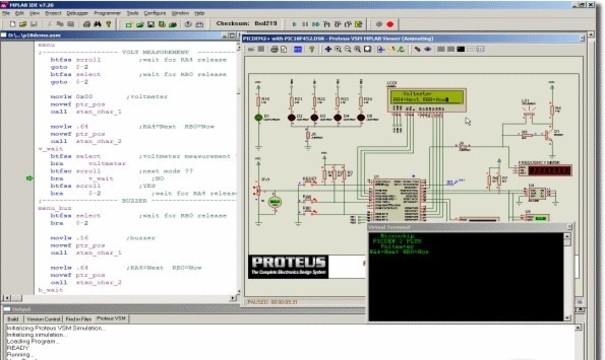The image size is (605, 360).
Task: Pause the simulation using the halt icon
Action: (305, 24)
